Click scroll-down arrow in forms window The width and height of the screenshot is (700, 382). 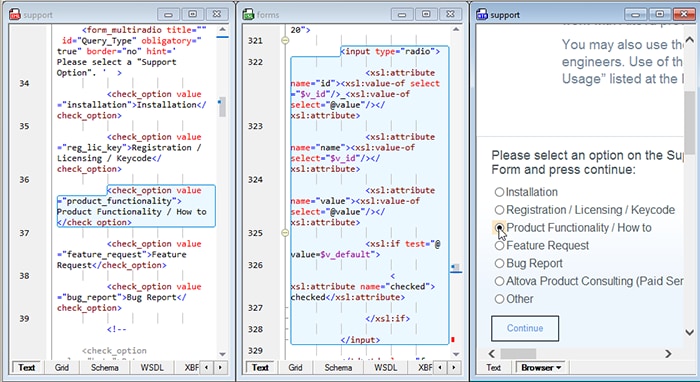point(456,354)
